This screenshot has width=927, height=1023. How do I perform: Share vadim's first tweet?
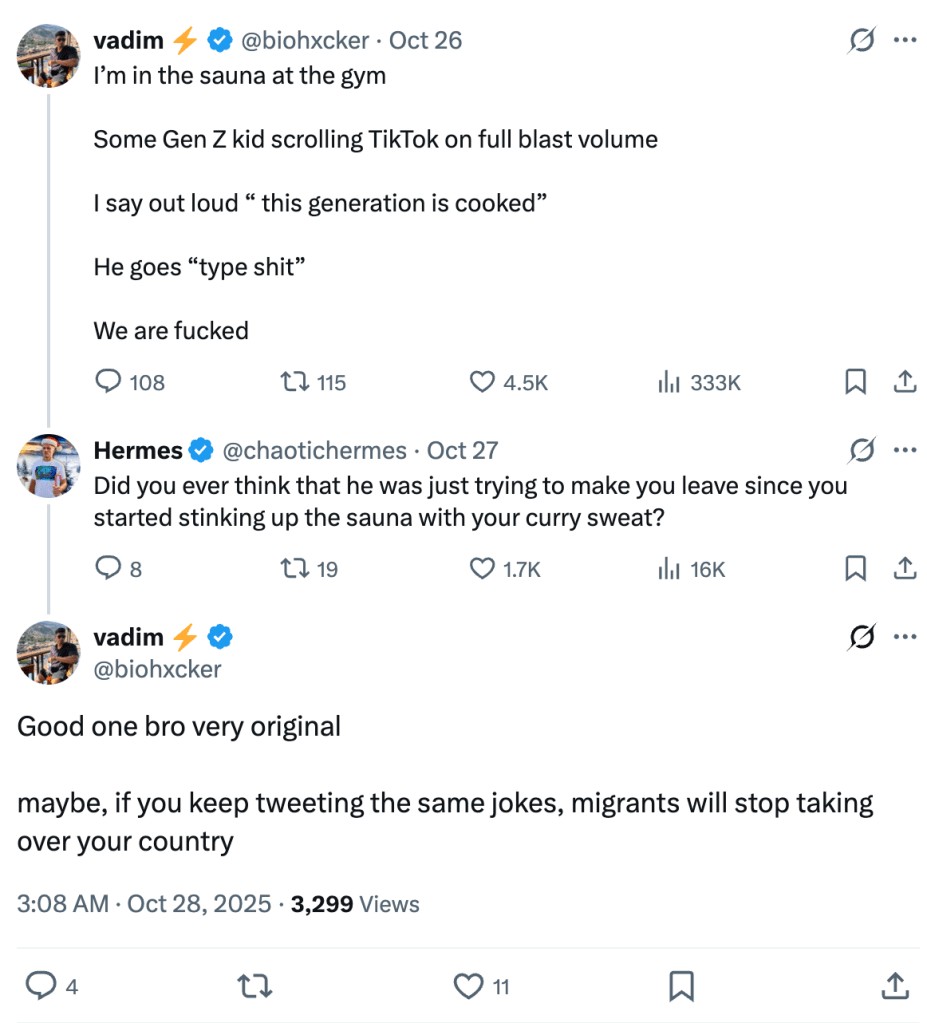click(903, 382)
